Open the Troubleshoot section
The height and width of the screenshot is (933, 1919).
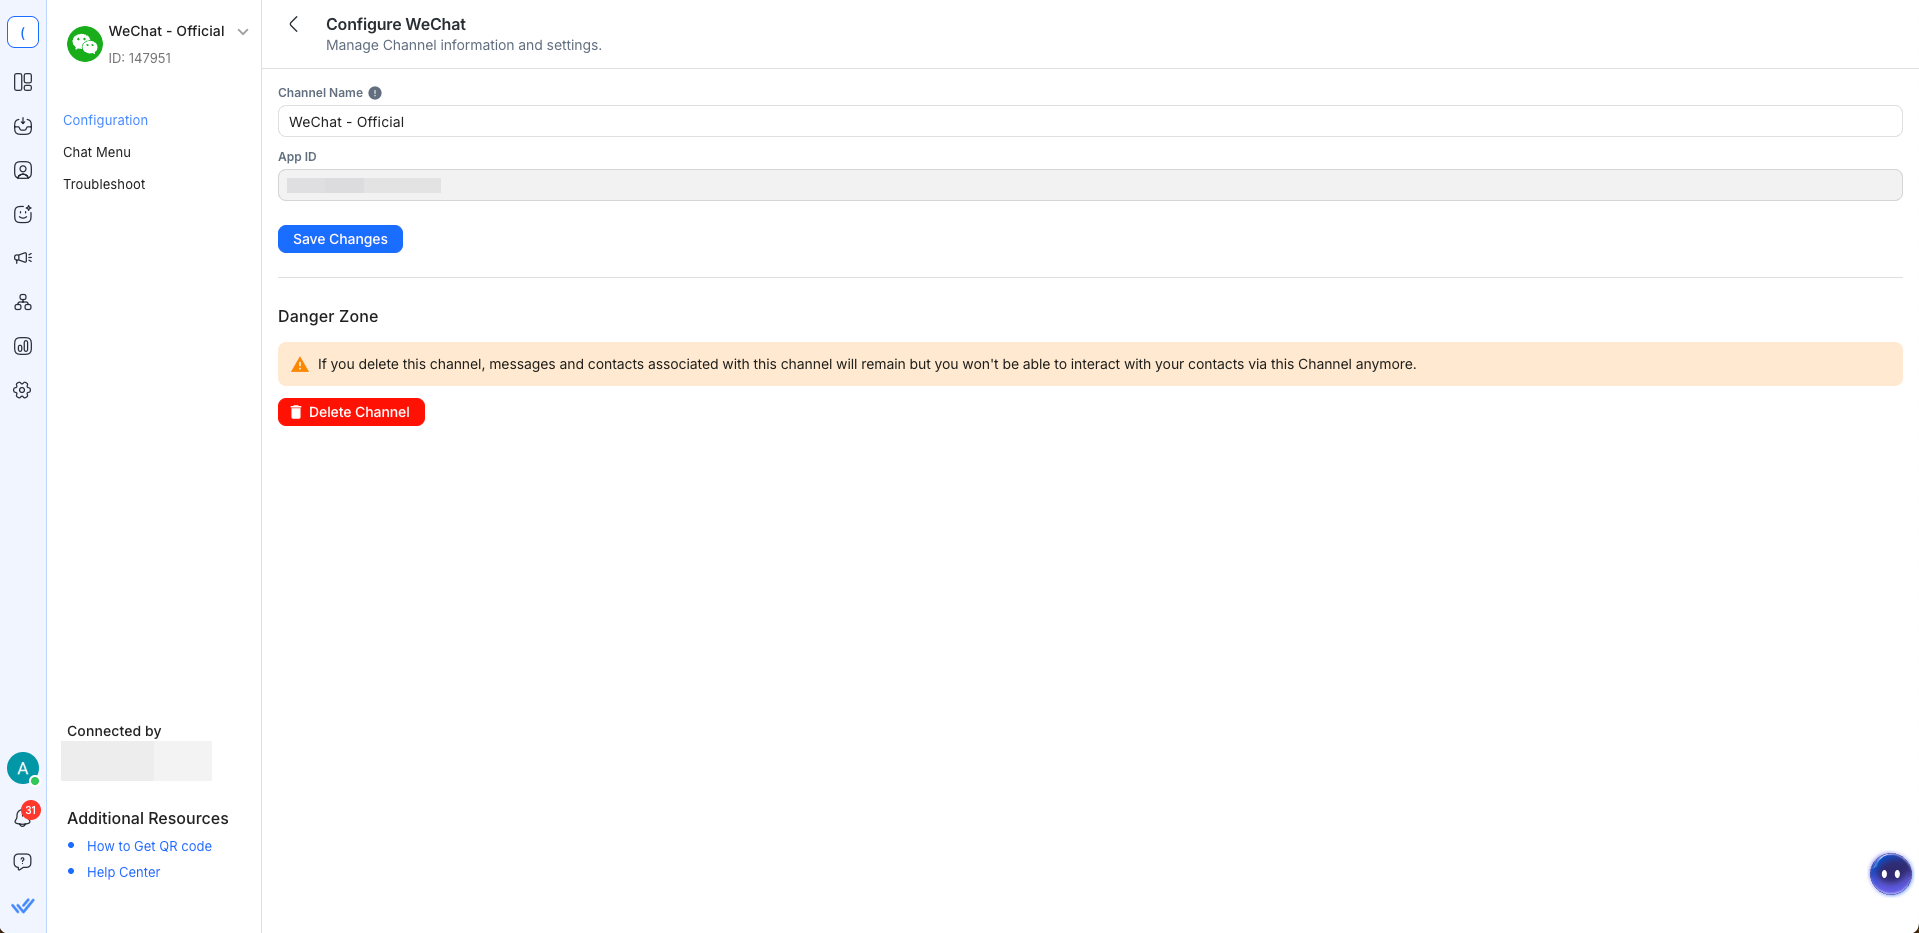(x=104, y=184)
